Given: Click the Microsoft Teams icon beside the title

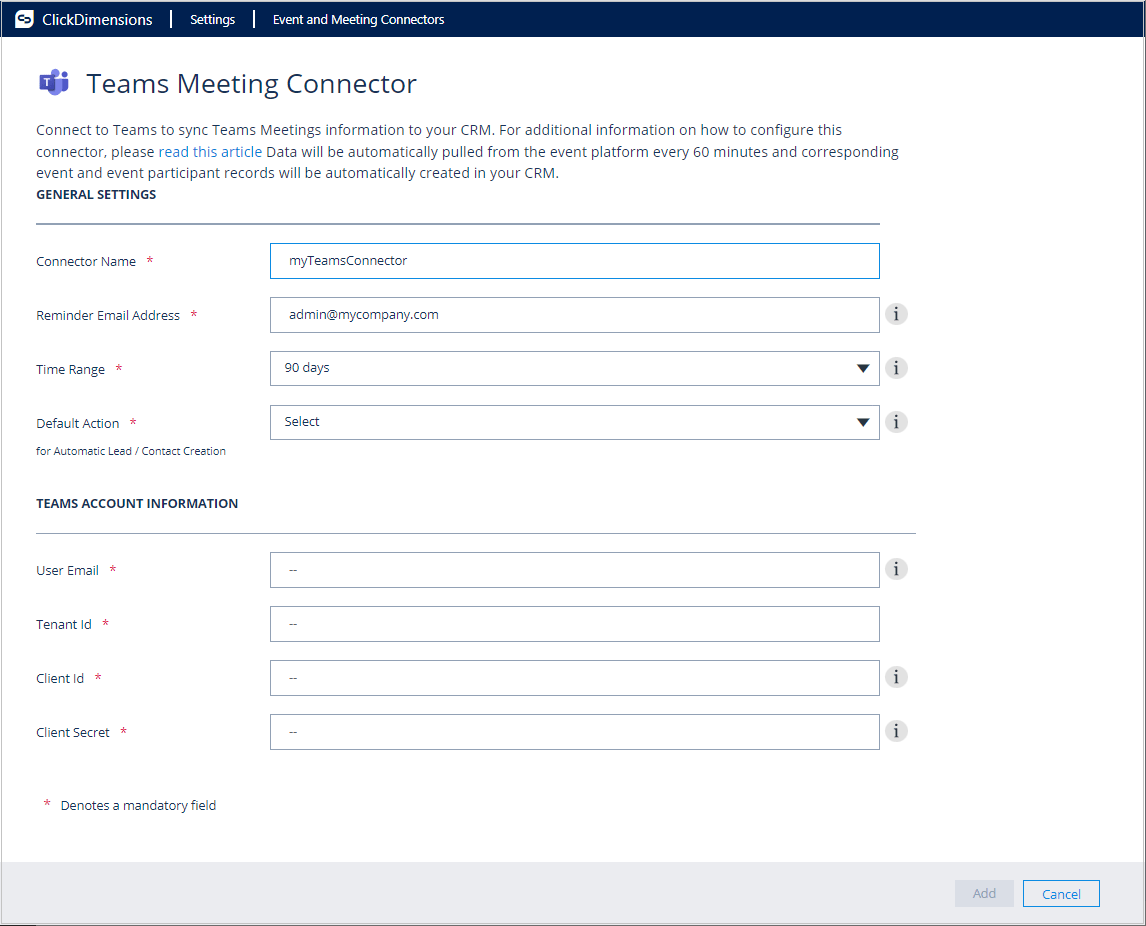Looking at the screenshot, I should tap(54, 83).
